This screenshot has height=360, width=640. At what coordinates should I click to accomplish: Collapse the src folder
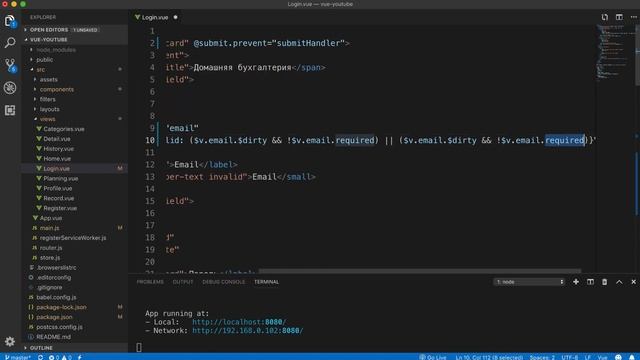click(31, 69)
